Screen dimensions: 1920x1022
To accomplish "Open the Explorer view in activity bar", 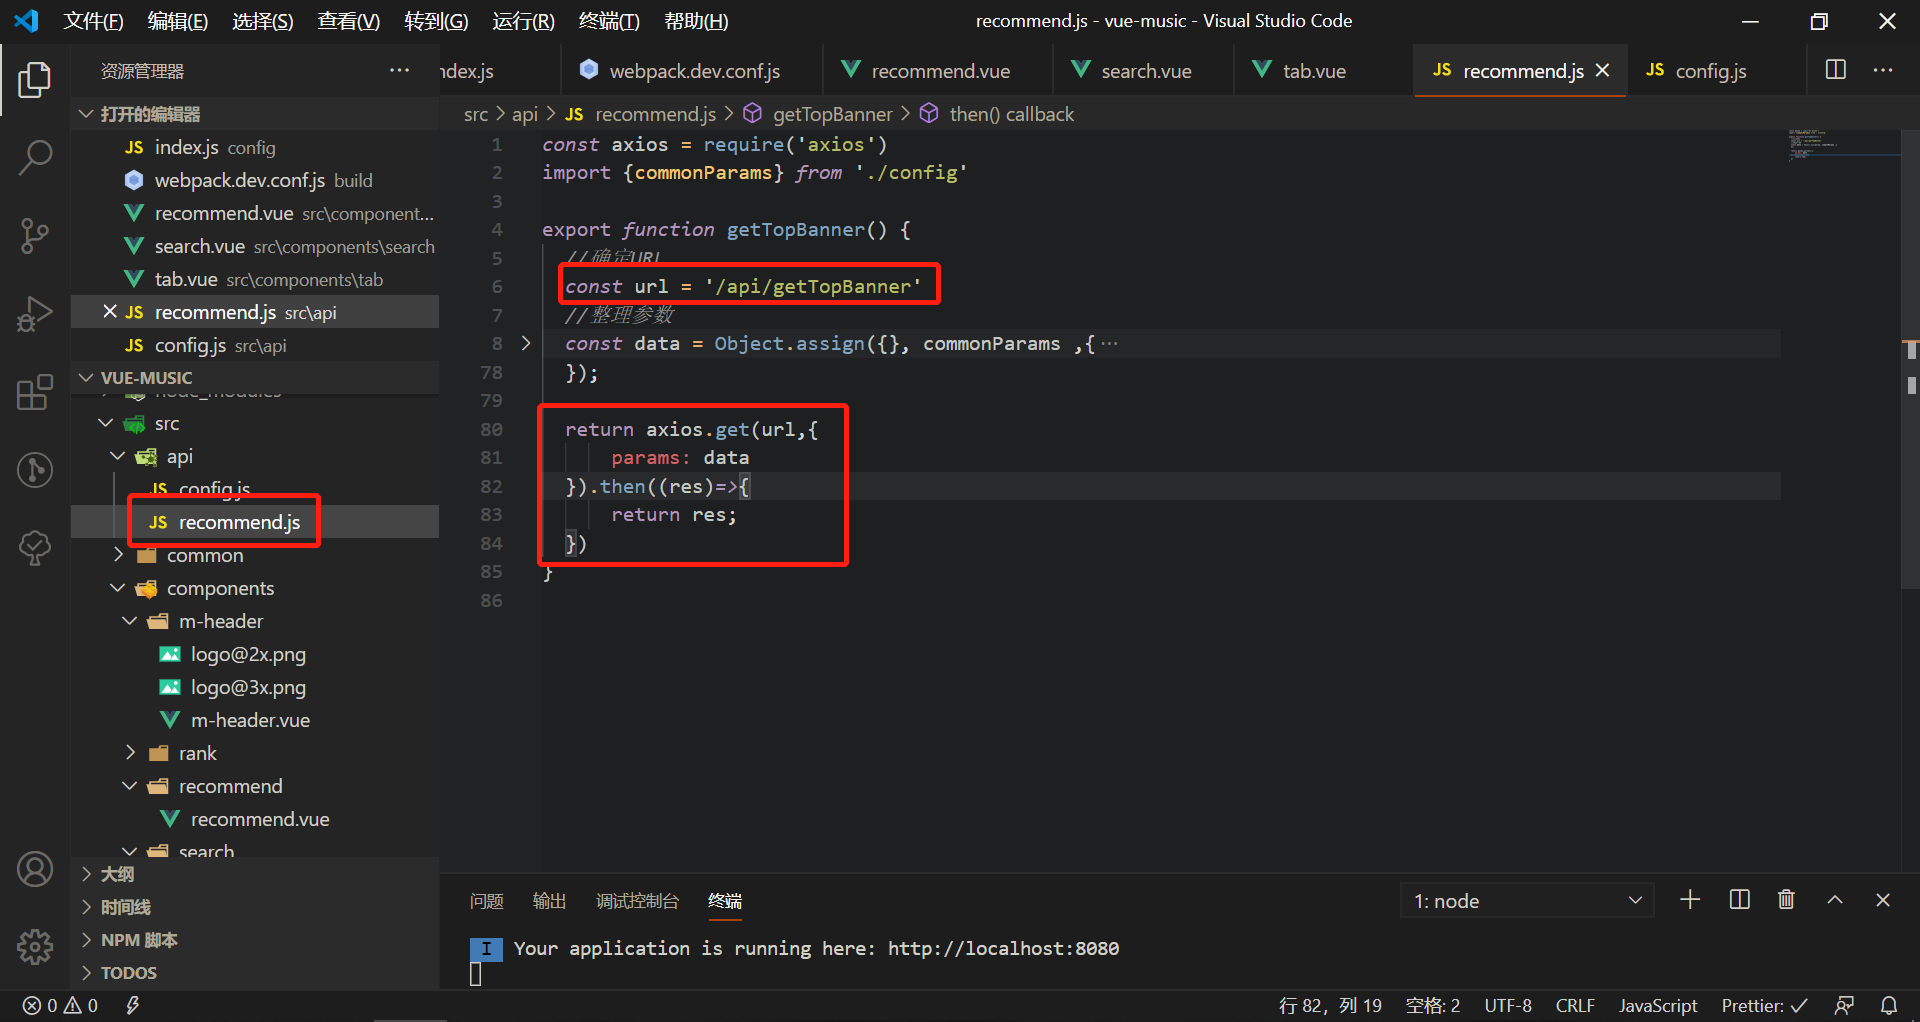I will click(35, 79).
